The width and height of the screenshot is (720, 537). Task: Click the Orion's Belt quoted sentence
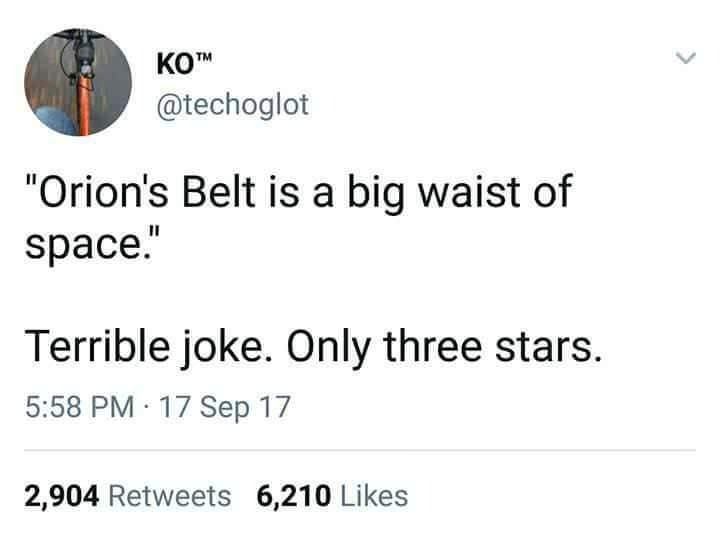(x=298, y=217)
